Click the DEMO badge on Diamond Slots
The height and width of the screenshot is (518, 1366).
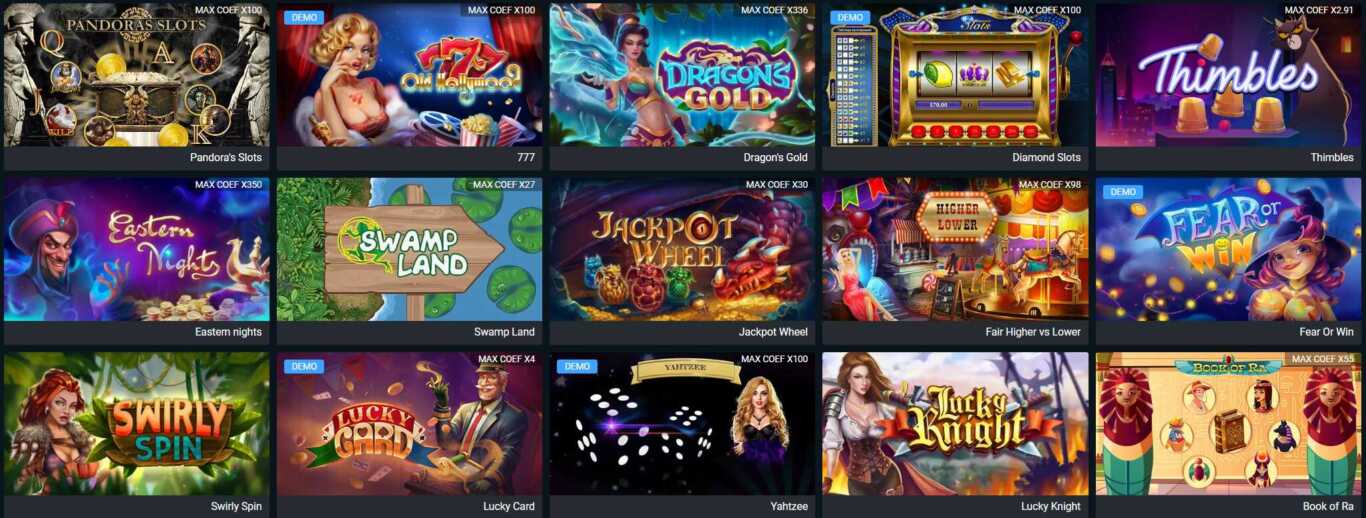click(849, 18)
